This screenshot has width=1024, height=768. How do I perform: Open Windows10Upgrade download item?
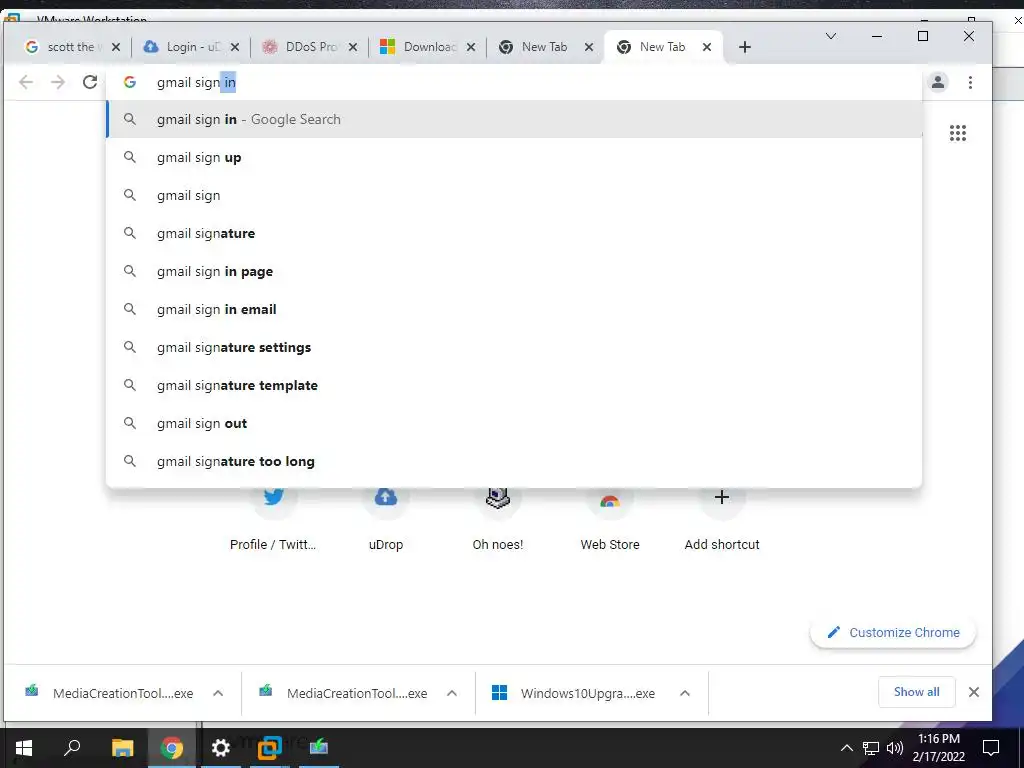pyautogui.click(x=574, y=693)
